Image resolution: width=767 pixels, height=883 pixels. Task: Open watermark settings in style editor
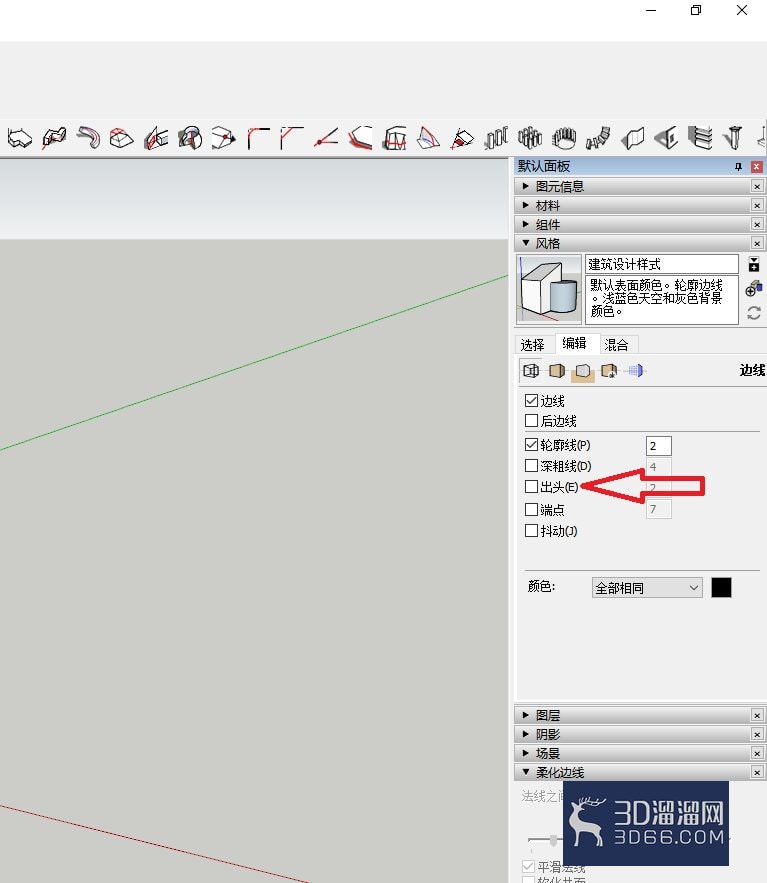pyautogui.click(x=609, y=371)
